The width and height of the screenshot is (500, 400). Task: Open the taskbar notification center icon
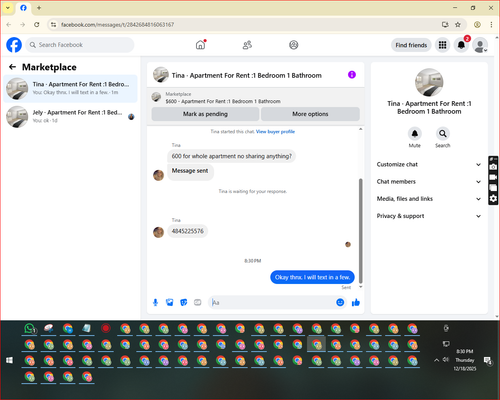click(488, 360)
